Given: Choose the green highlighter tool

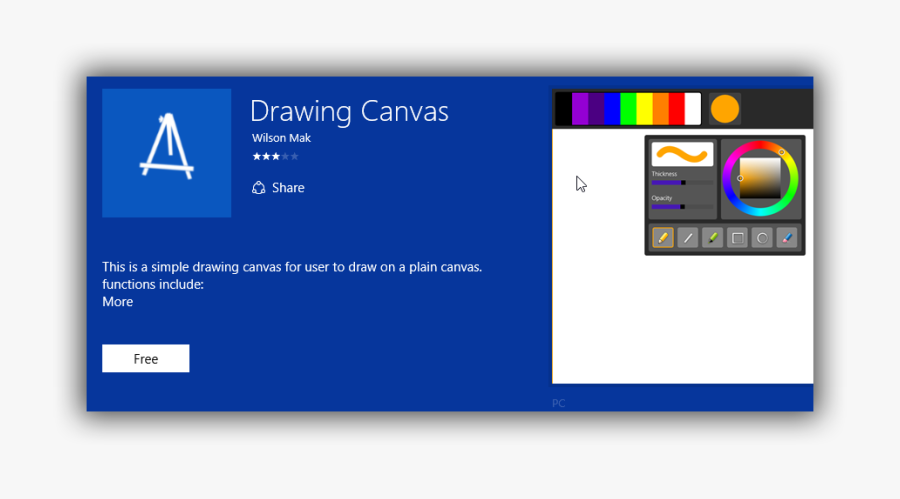Looking at the screenshot, I should [x=712, y=238].
